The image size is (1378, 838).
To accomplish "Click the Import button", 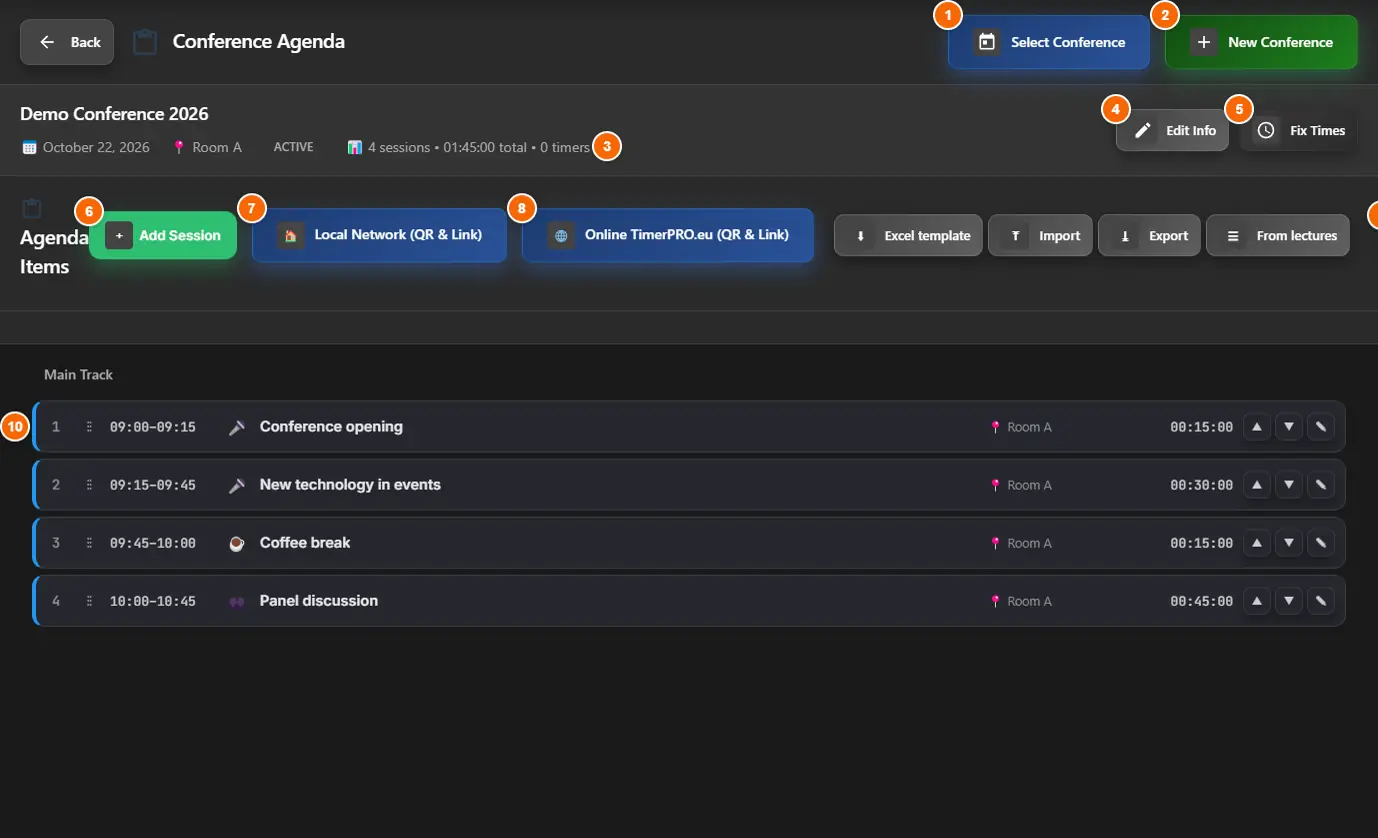I will [1040, 236].
